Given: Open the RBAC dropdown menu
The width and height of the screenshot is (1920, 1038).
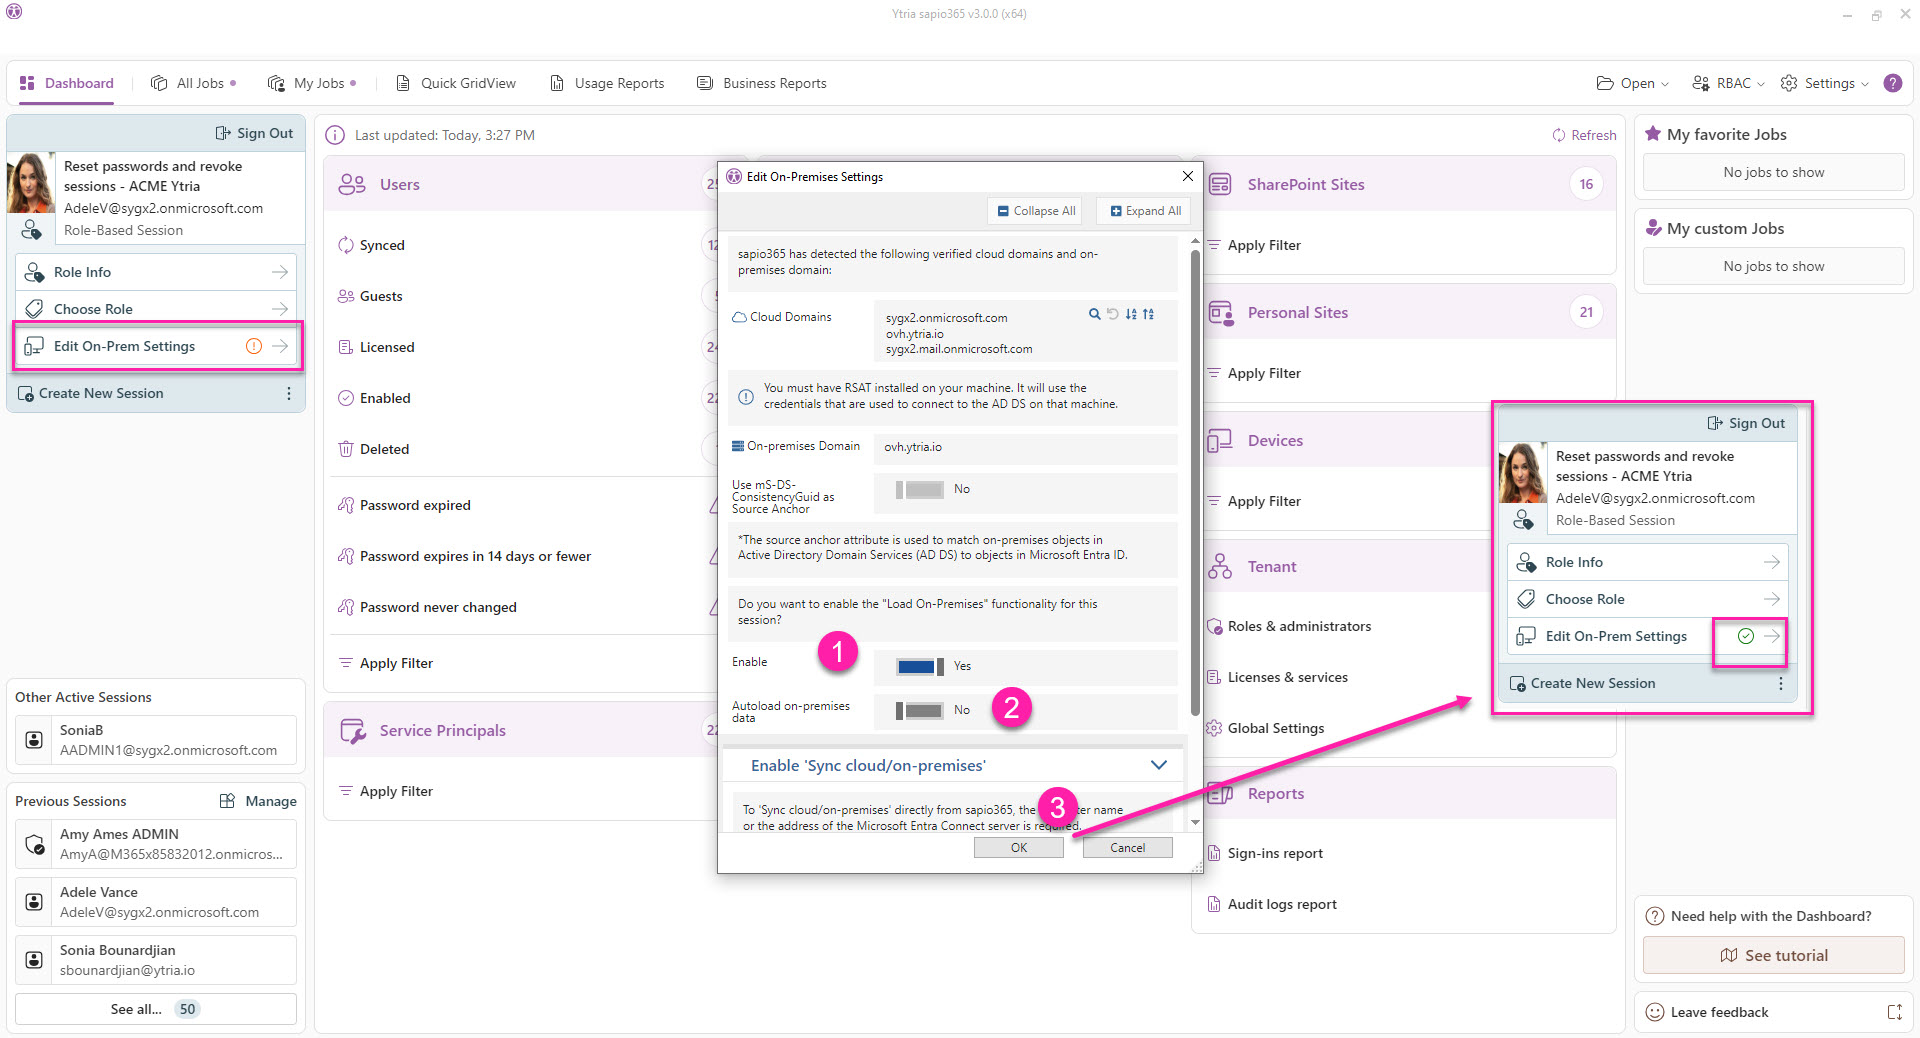Looking at the screenshot, I should (1727, 83).
